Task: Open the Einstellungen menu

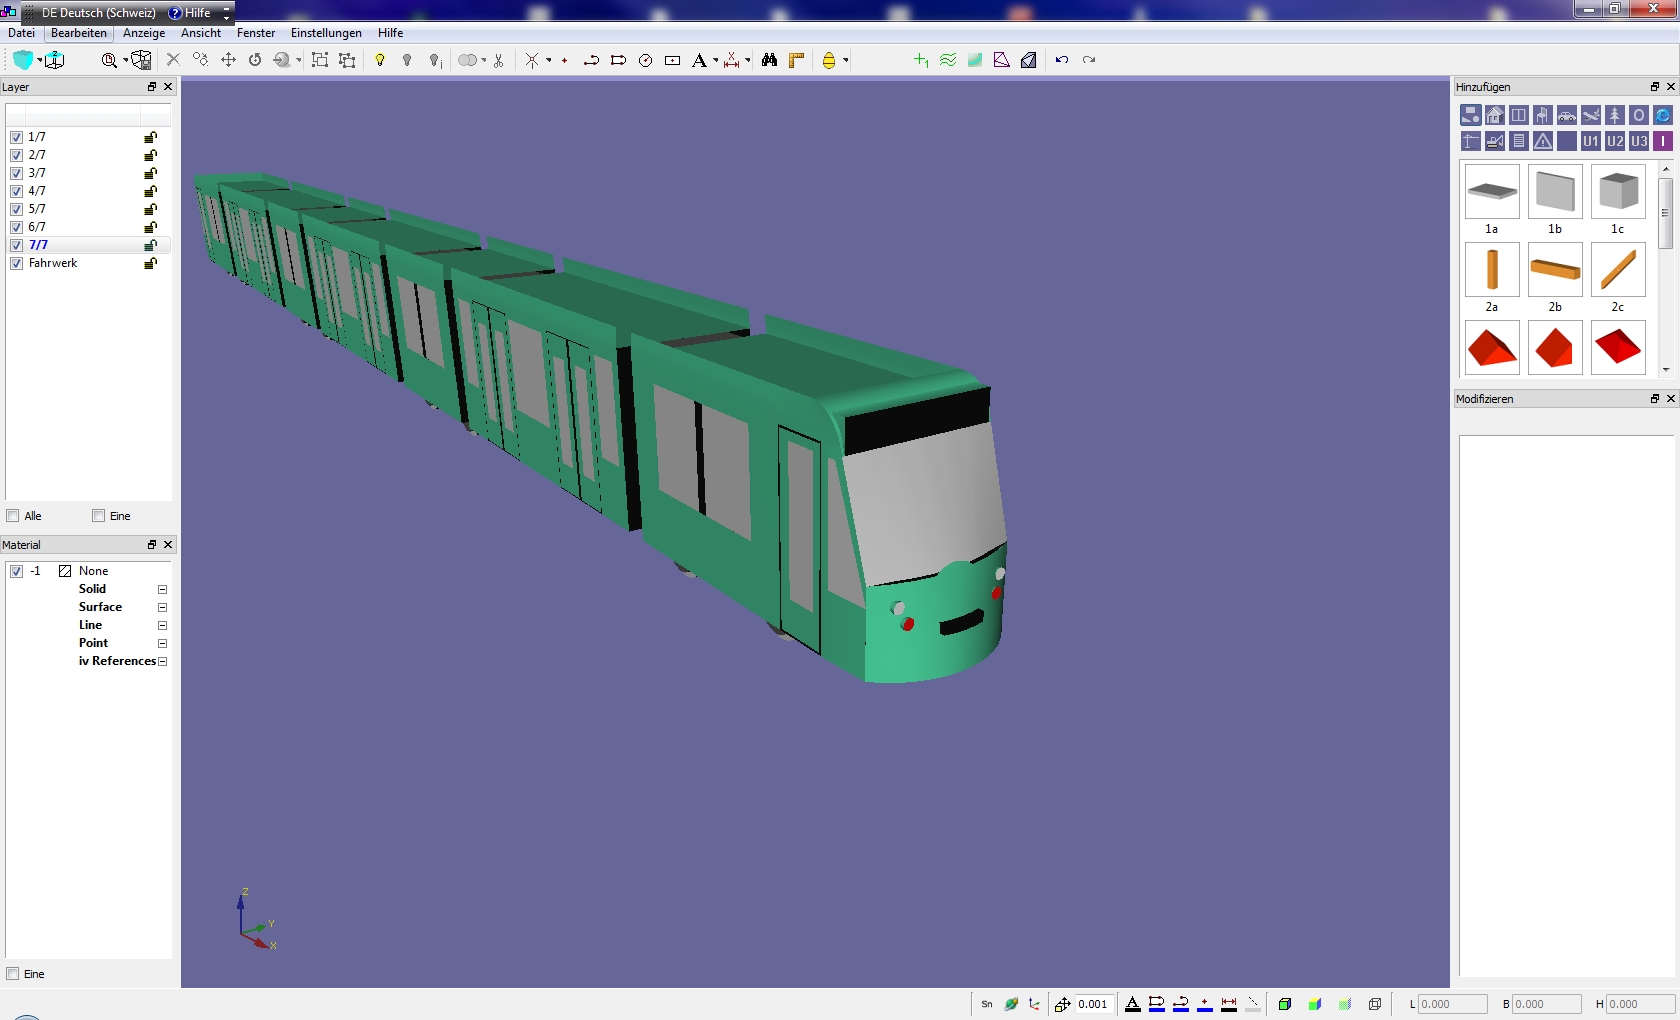Action: (x=326, y=33)
